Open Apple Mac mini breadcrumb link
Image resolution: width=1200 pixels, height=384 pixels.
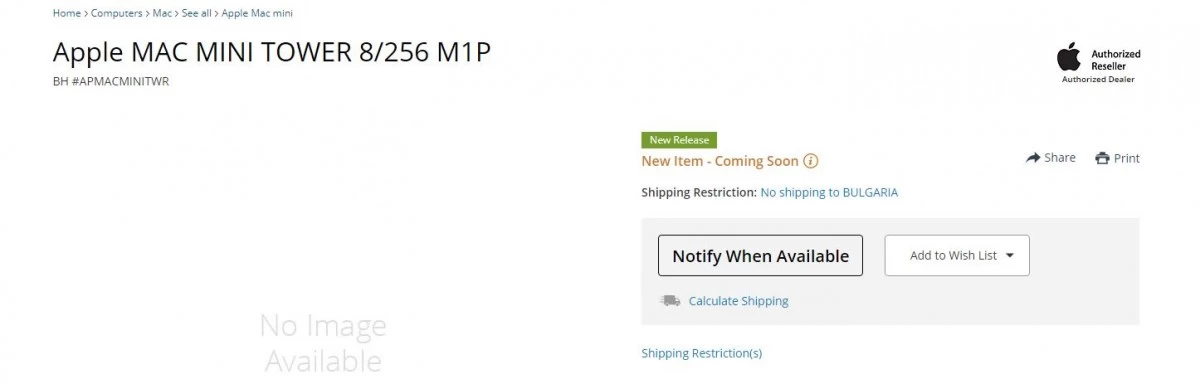(257, 13)
